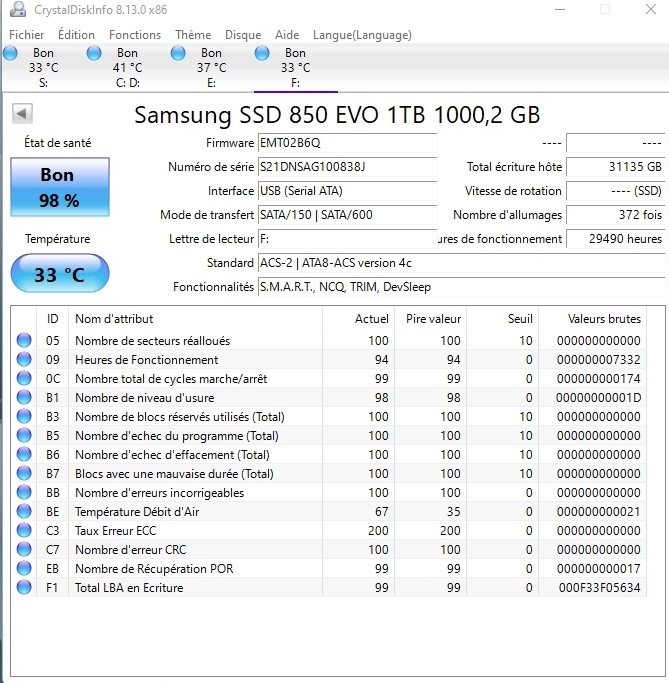Screen dimensions: 669x683
Task: Click status orb for Température Débit d'Air row
Action: click(24, 512)
